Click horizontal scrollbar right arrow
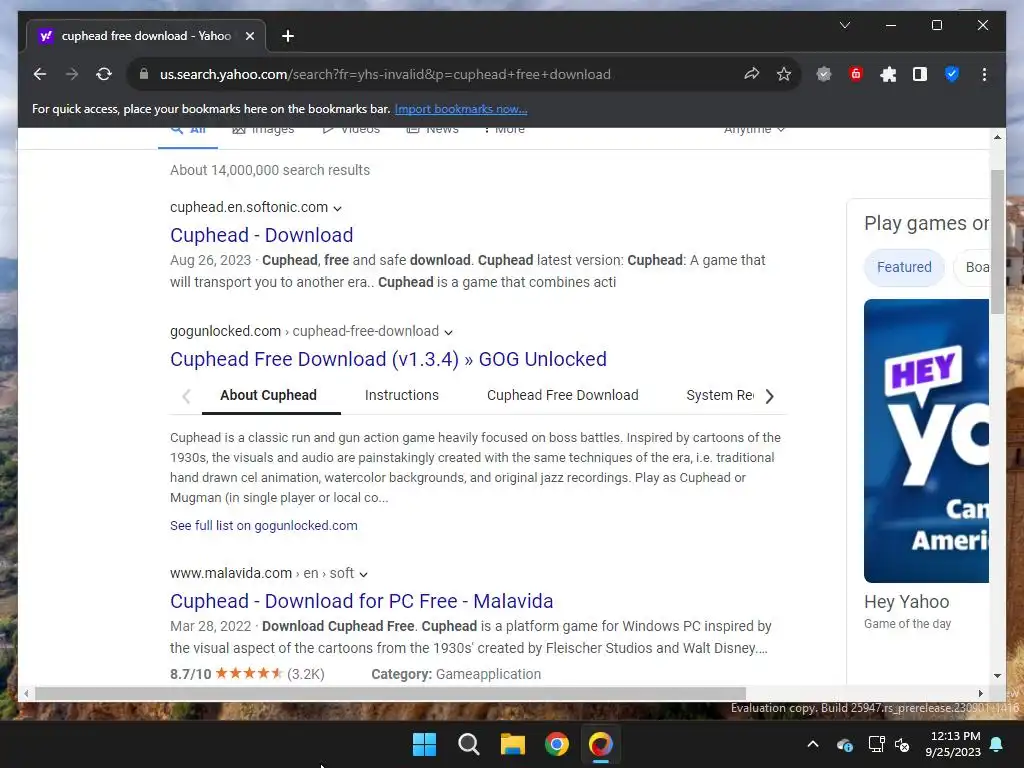The width and height of the screenshot is (1024, 768). click(980, 694)
